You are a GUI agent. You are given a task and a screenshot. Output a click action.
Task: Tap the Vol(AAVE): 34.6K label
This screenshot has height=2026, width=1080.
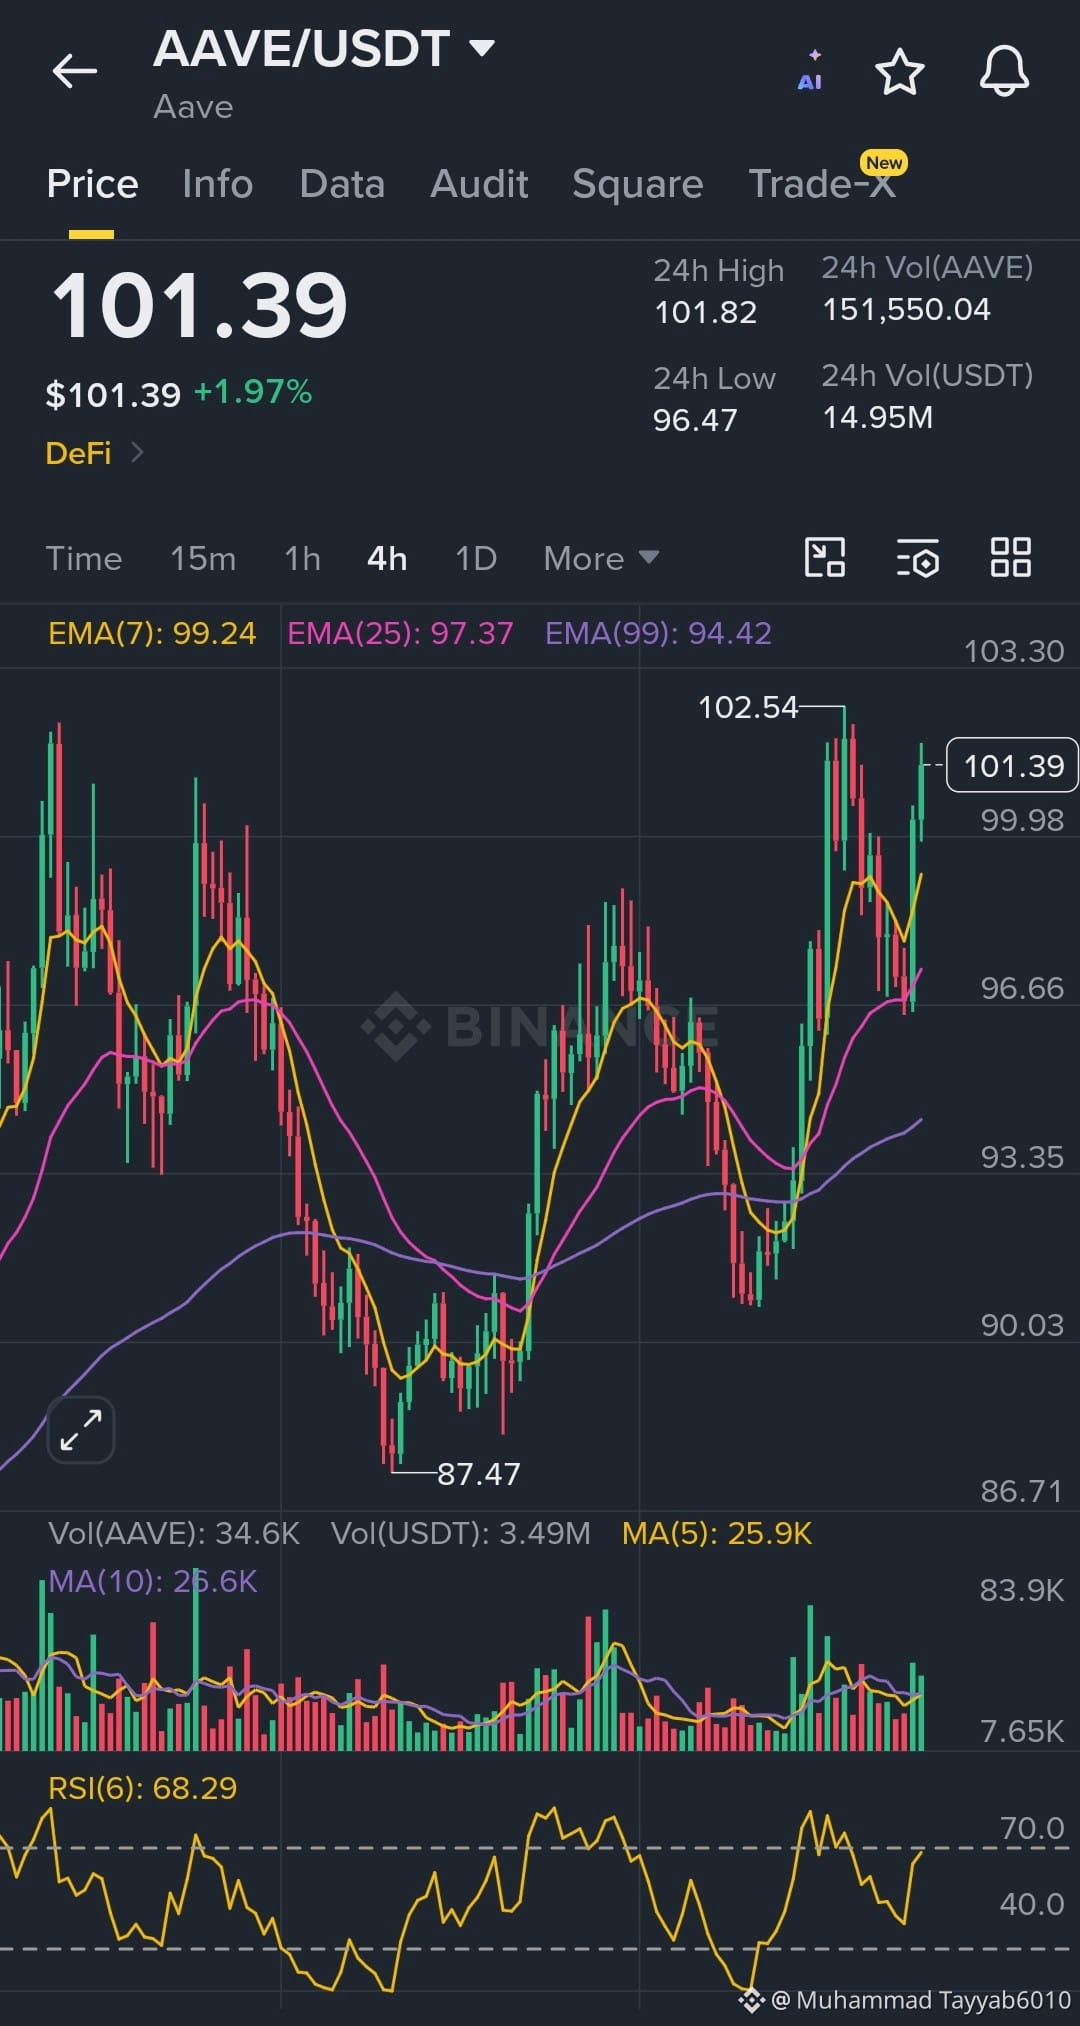point(174,1533)
